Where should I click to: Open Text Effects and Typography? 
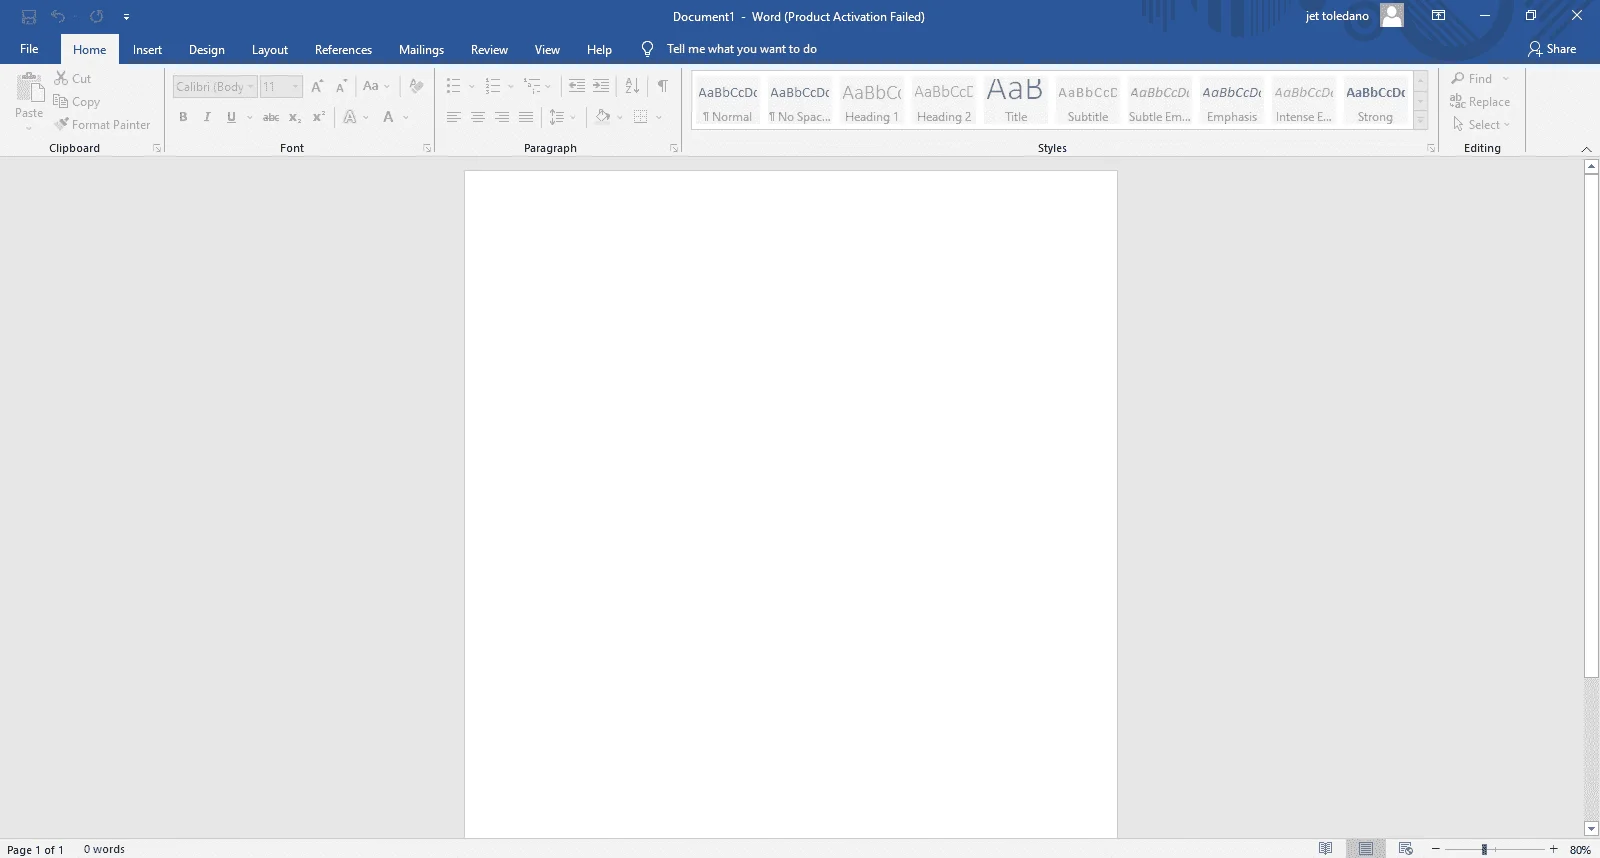tap(350, 117)
